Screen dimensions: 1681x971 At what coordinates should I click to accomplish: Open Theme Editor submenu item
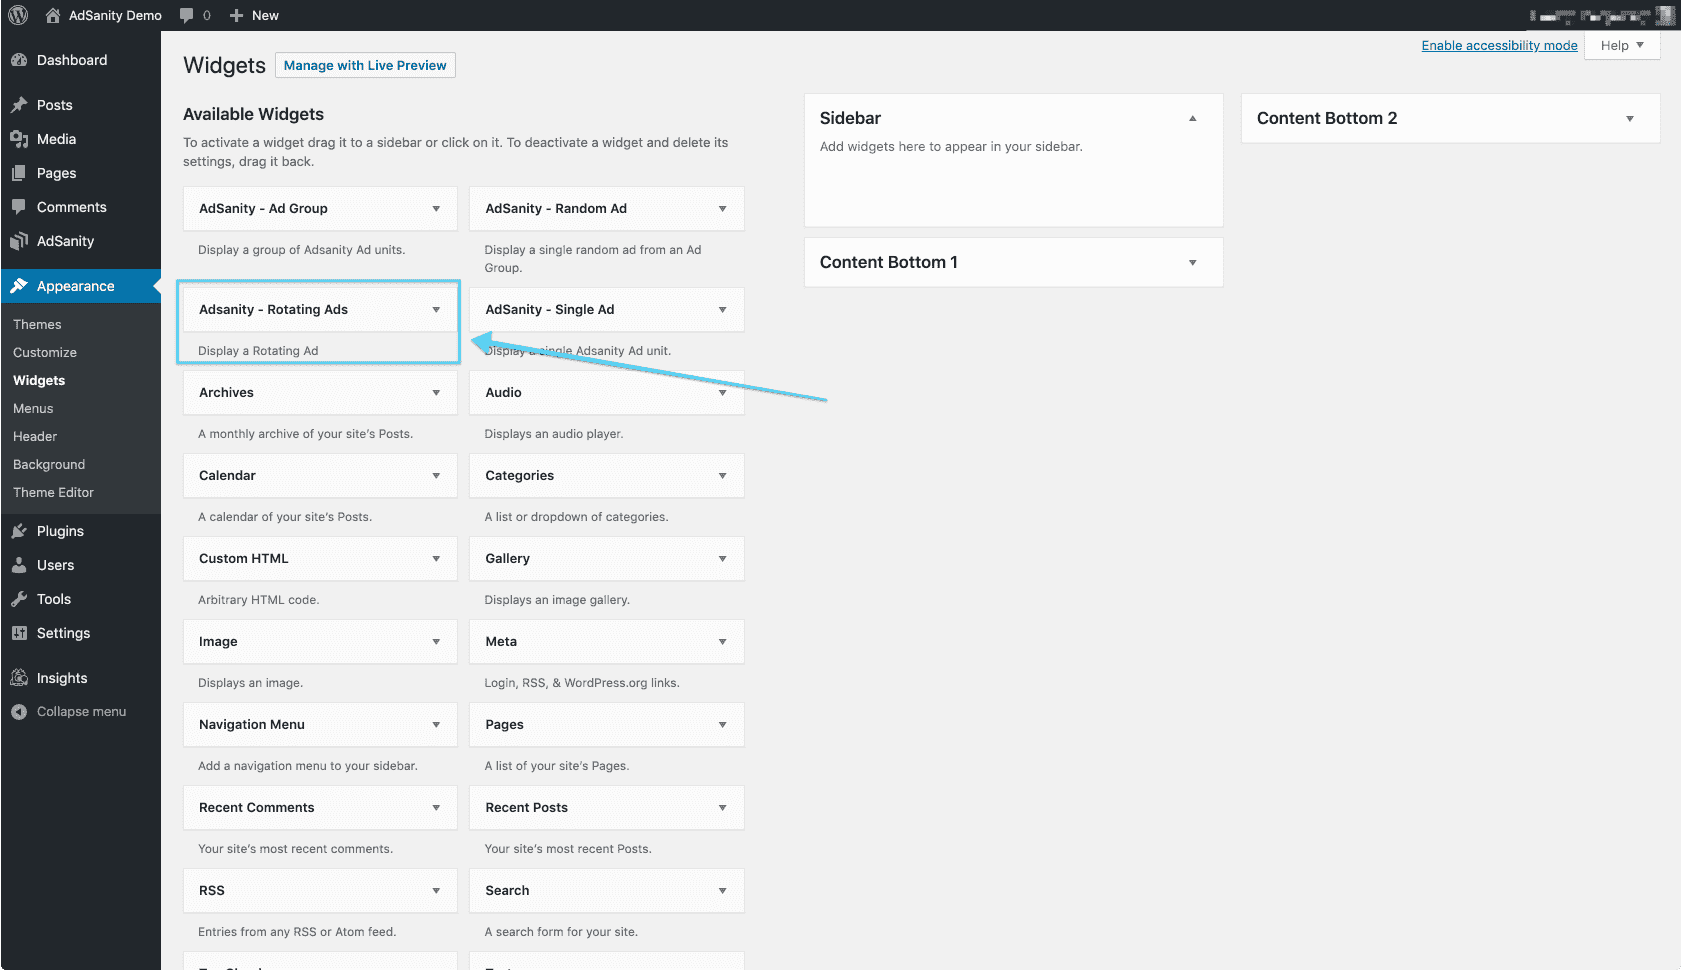click(53, 493)
